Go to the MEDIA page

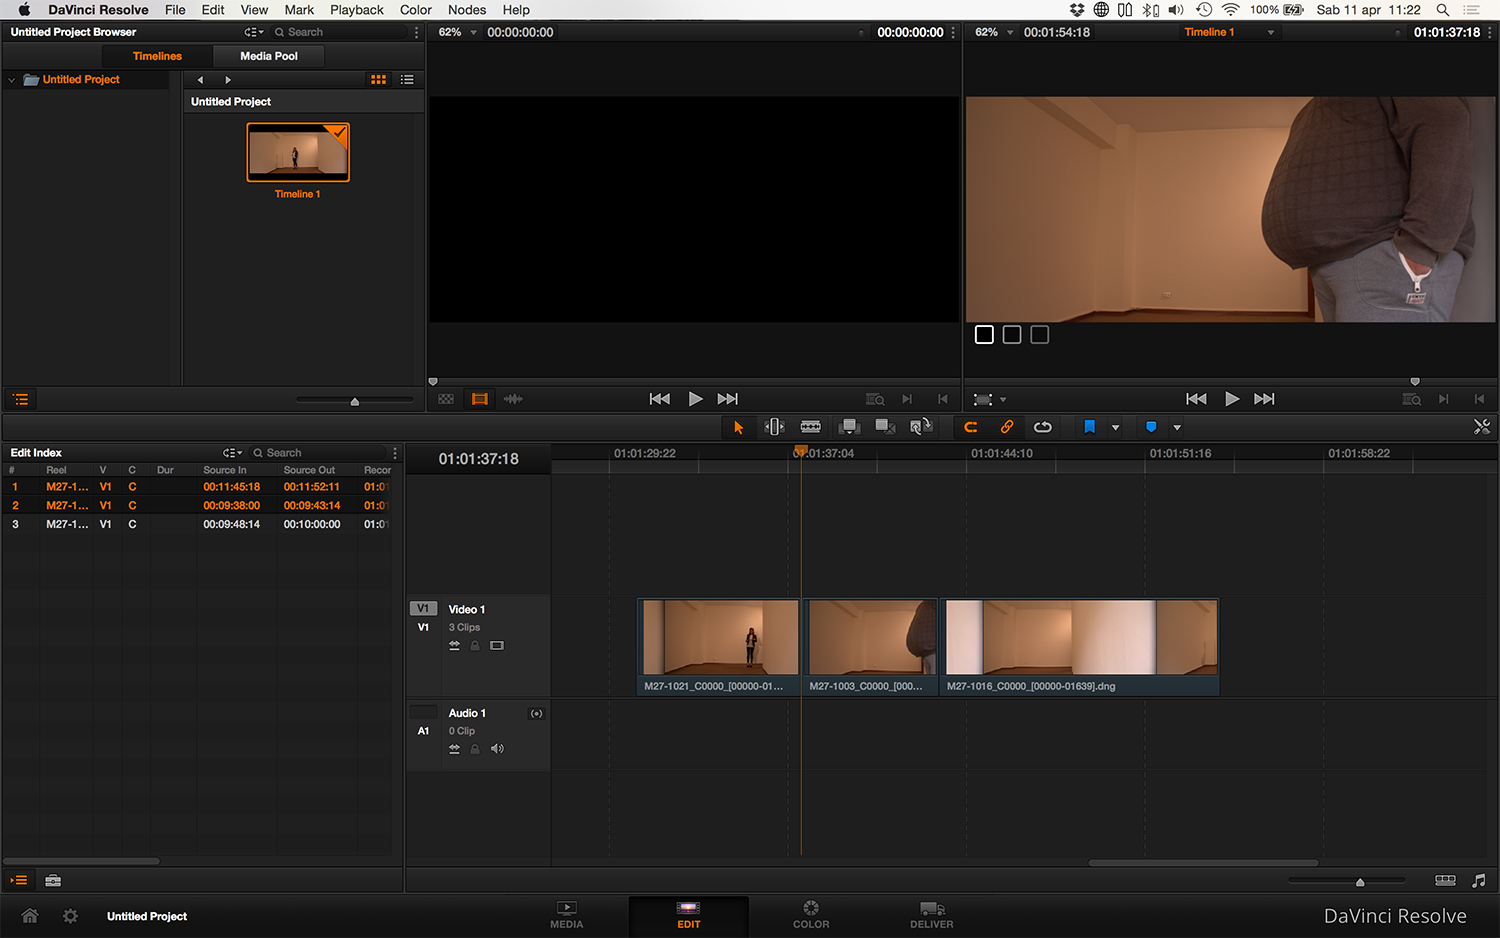point(567,915)
